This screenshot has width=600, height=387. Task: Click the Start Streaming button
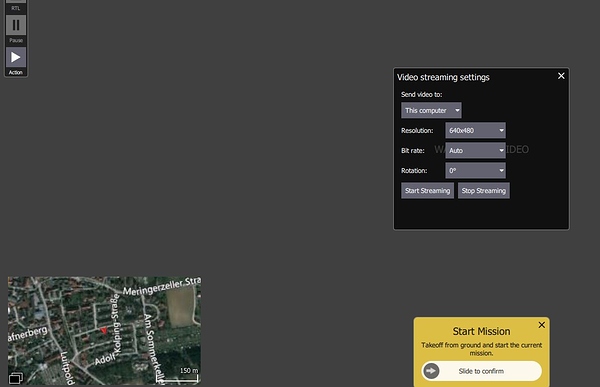point(427,191)
